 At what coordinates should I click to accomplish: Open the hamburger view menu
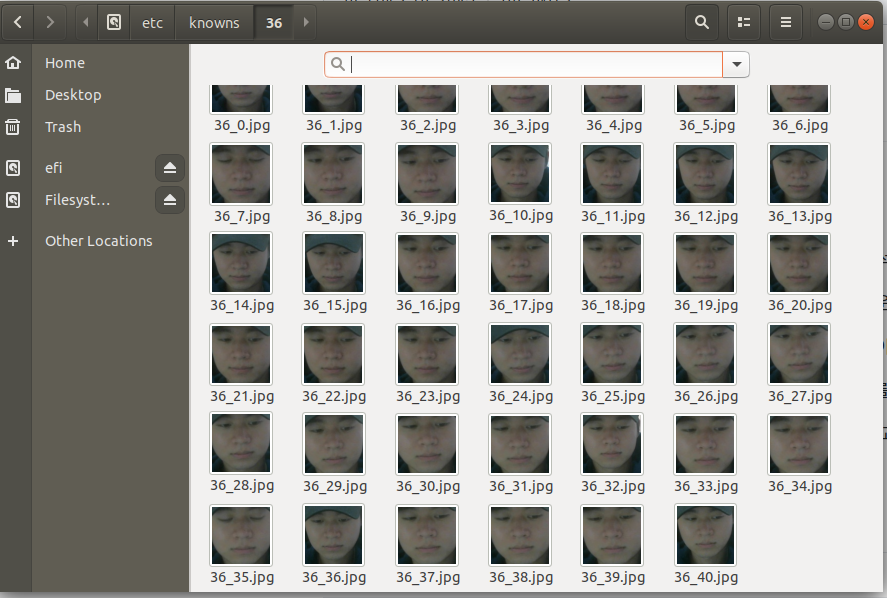coord(786,23)
